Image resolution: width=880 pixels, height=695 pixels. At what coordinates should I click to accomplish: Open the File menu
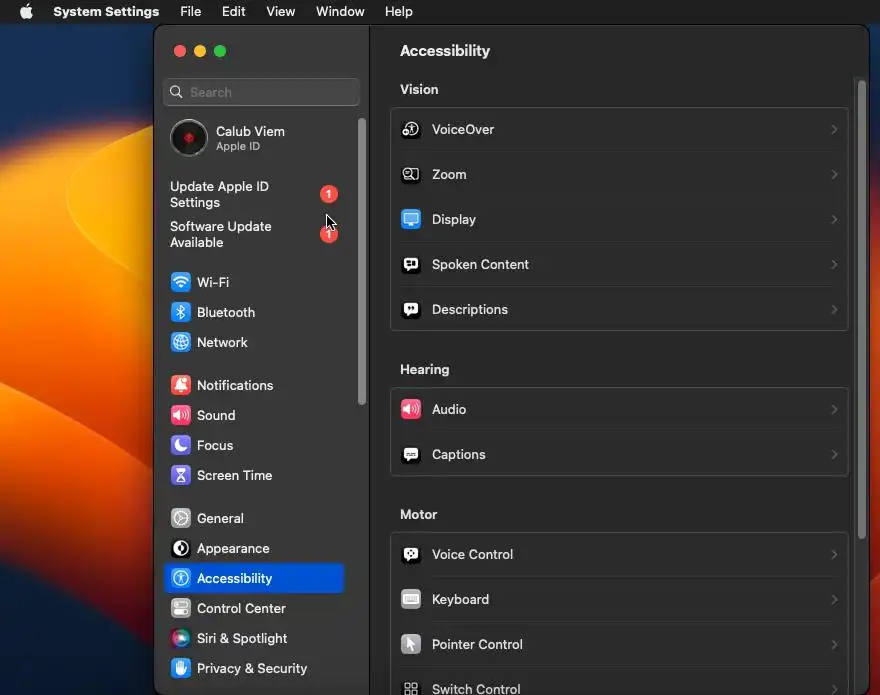pos(190,11)
